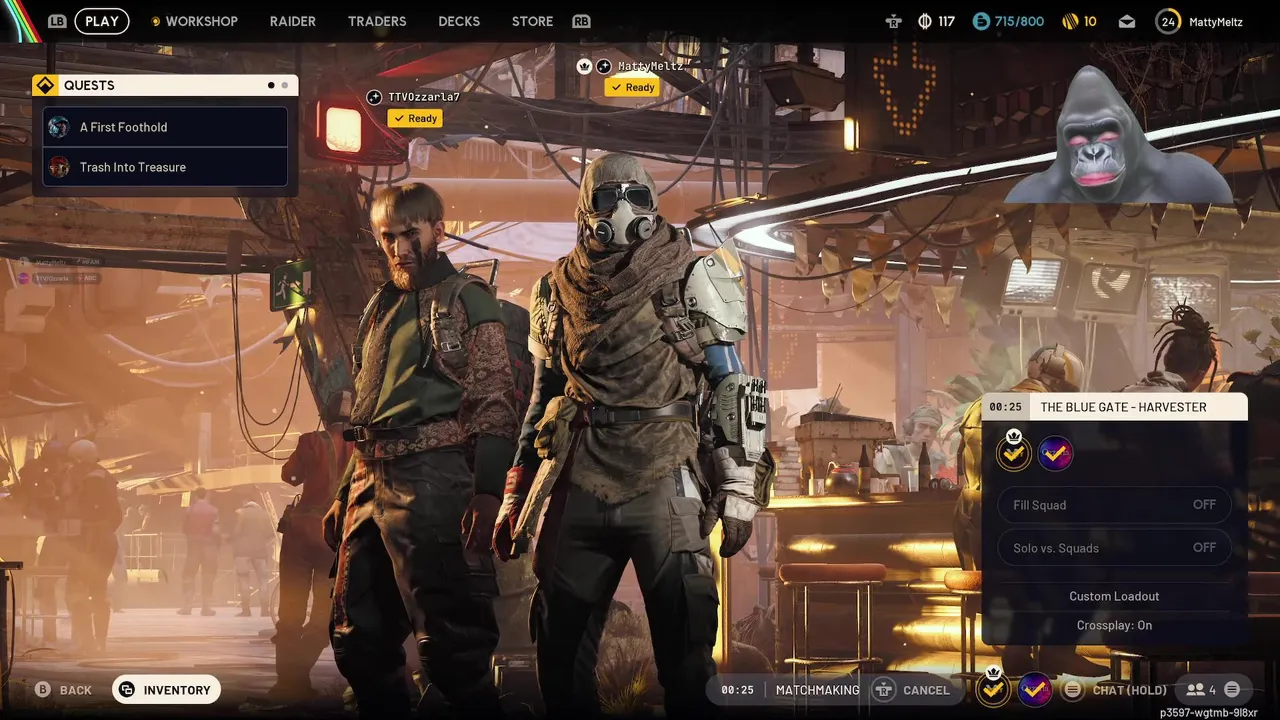The width and height of the screenshot is (1280, 720).
Task: Click the A First Foothold quest icon
Action: click(x=59, y=127)
